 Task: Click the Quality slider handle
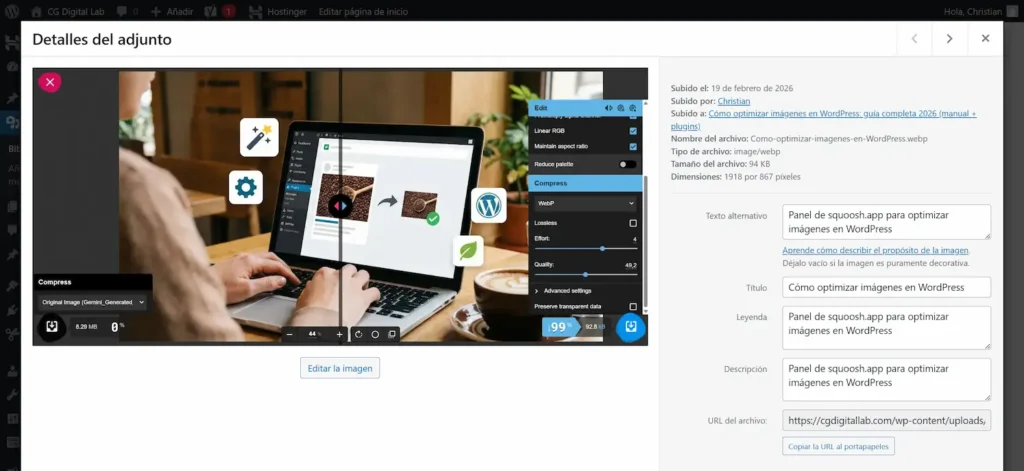click(x=585, y=273)
